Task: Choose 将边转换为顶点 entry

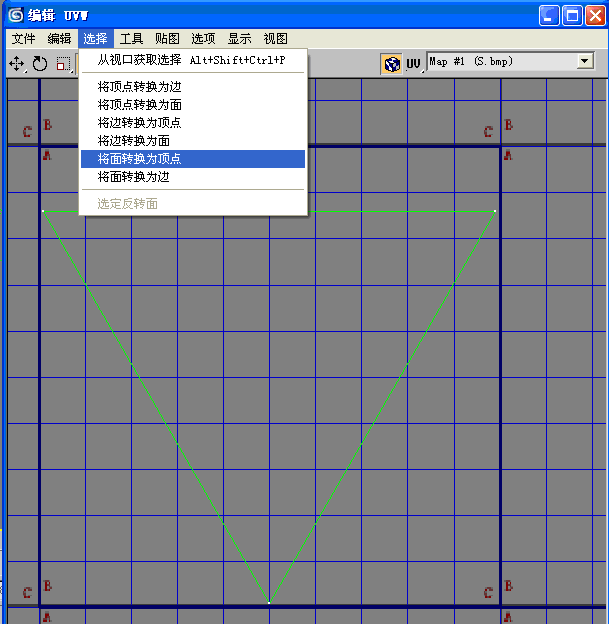Action: tap(193, 123)
